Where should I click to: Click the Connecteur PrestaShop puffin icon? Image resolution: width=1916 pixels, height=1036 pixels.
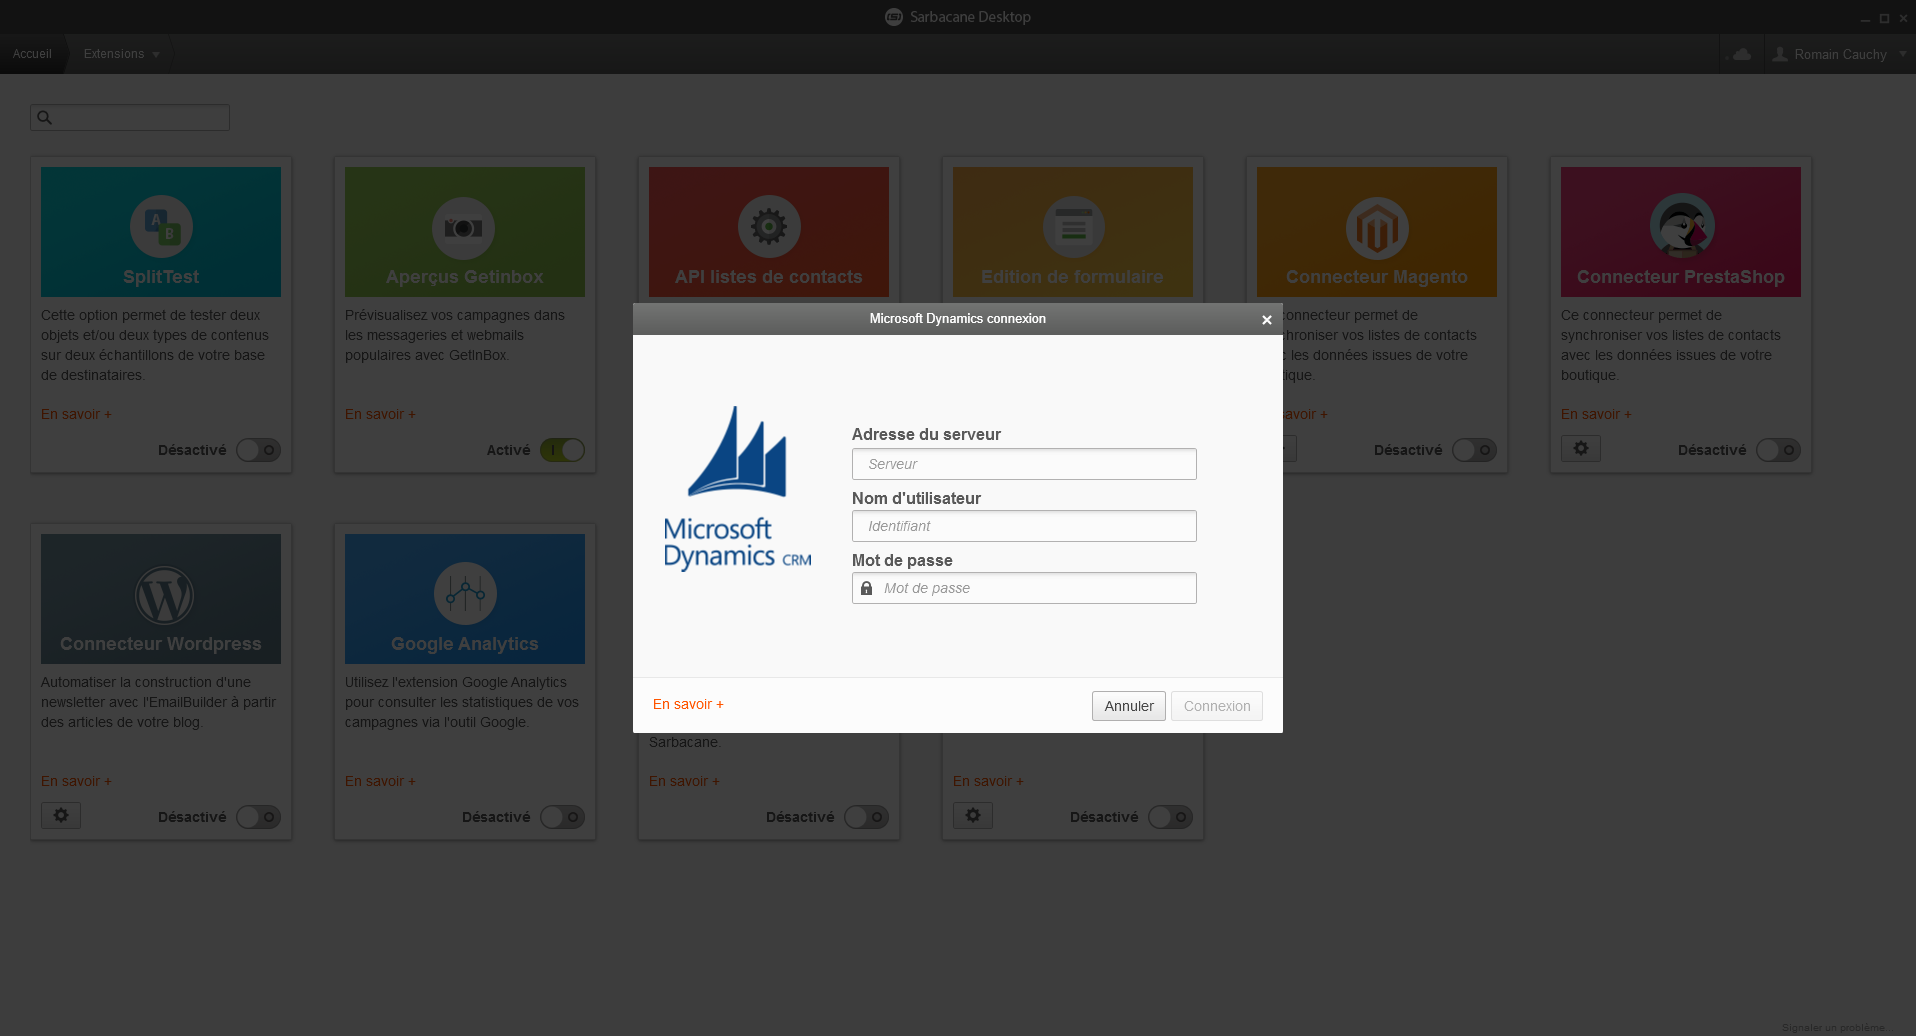click(1682, 226)
